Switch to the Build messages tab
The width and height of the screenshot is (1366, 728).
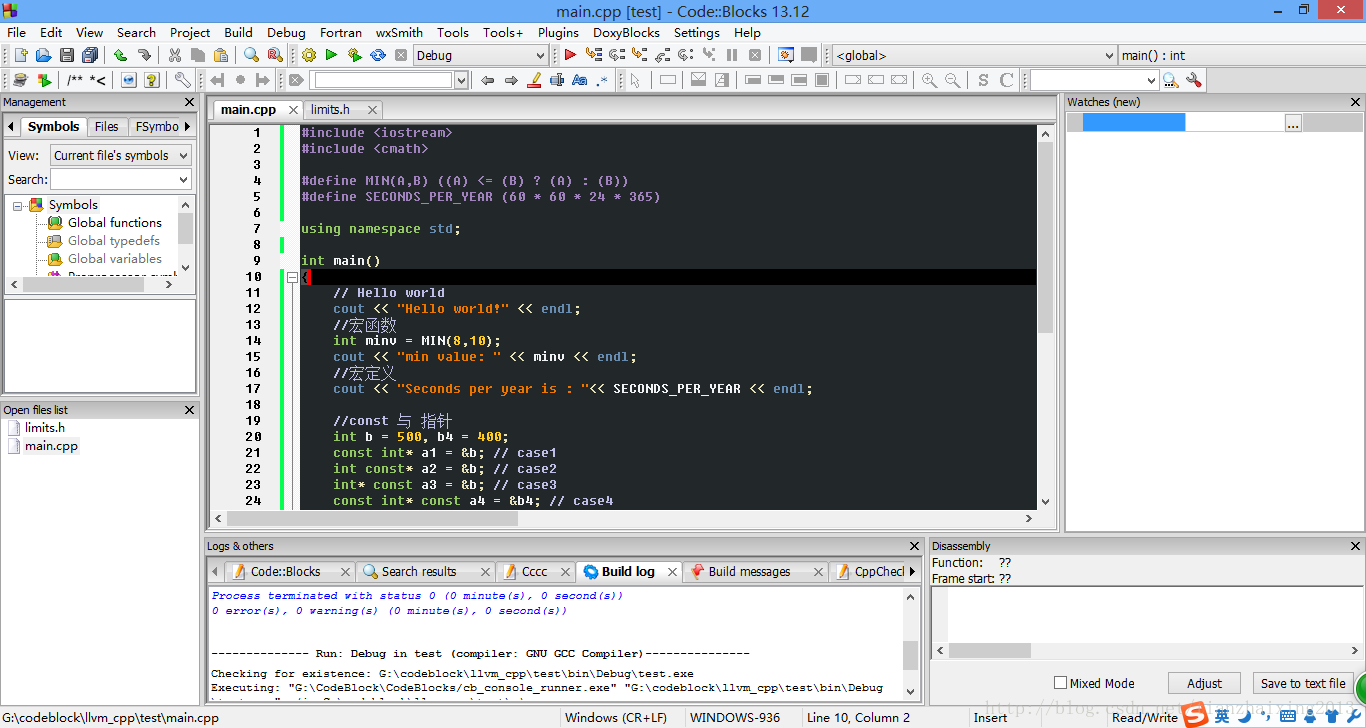point(748,572)
